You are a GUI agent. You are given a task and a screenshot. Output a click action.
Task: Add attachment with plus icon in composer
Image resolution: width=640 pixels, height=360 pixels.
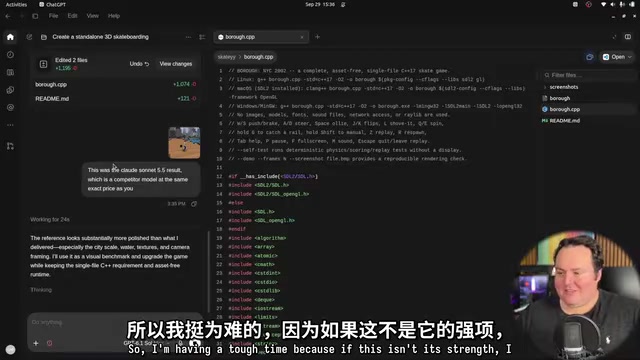[x=36, y=343]
